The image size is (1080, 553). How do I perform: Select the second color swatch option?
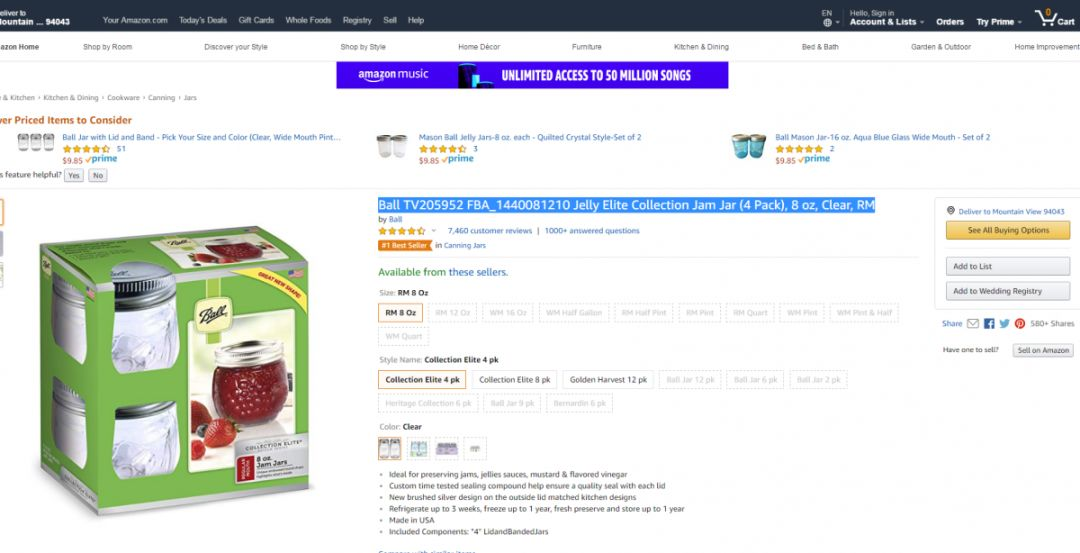click(418, 448)
